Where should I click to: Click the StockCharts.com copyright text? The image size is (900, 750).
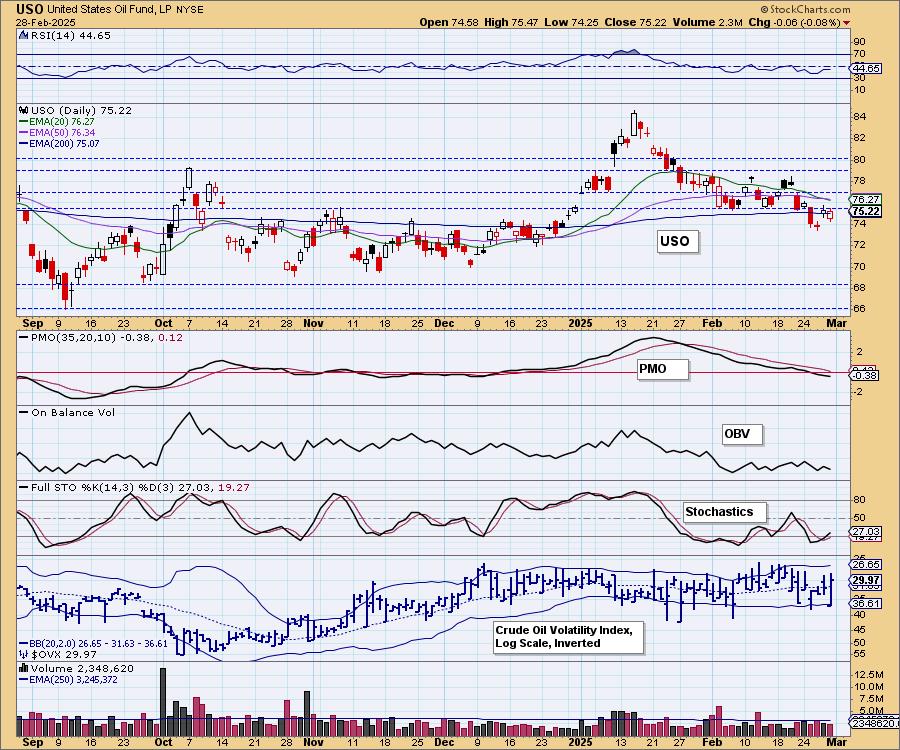click(805, 9)
